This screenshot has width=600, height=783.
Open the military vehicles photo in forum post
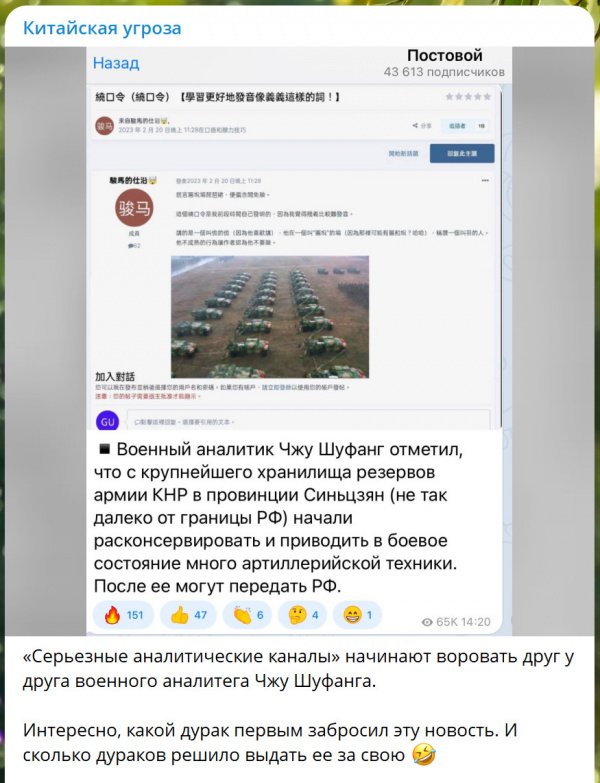tap(270, 317)
